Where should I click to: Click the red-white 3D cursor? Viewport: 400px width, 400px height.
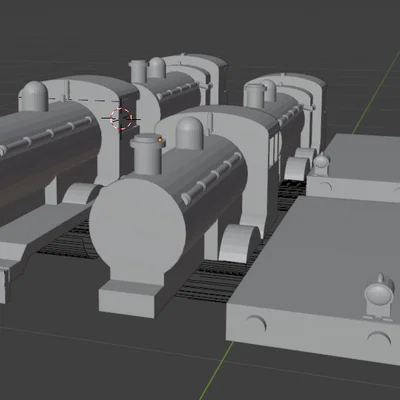click(121, 119)
